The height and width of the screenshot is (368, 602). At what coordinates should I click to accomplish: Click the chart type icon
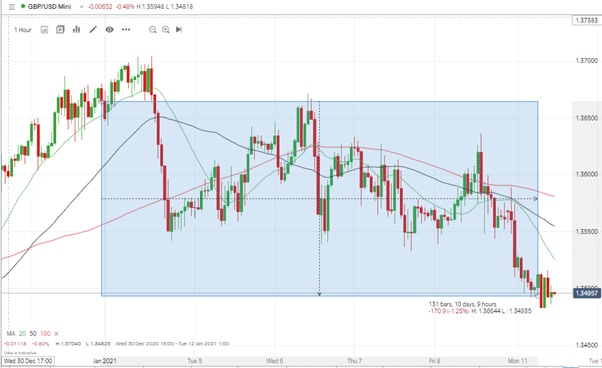[x=44, y=30]
